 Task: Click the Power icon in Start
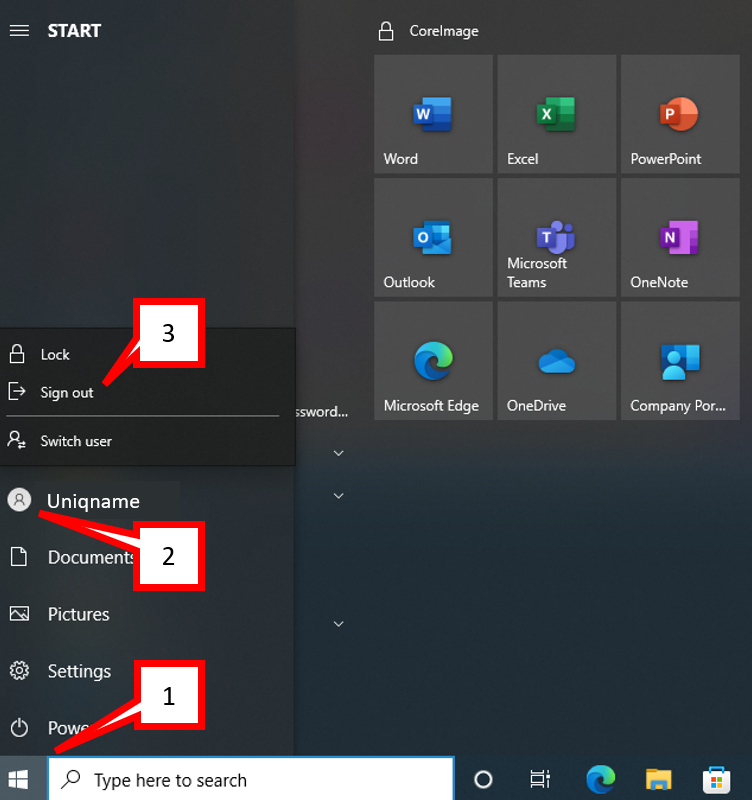(19, 728)
